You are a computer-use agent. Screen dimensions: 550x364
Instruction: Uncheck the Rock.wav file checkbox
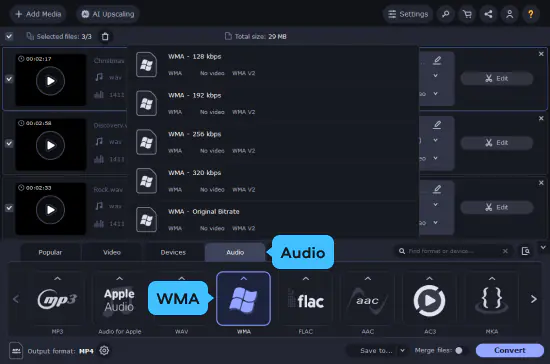click(x=9, y=208)
